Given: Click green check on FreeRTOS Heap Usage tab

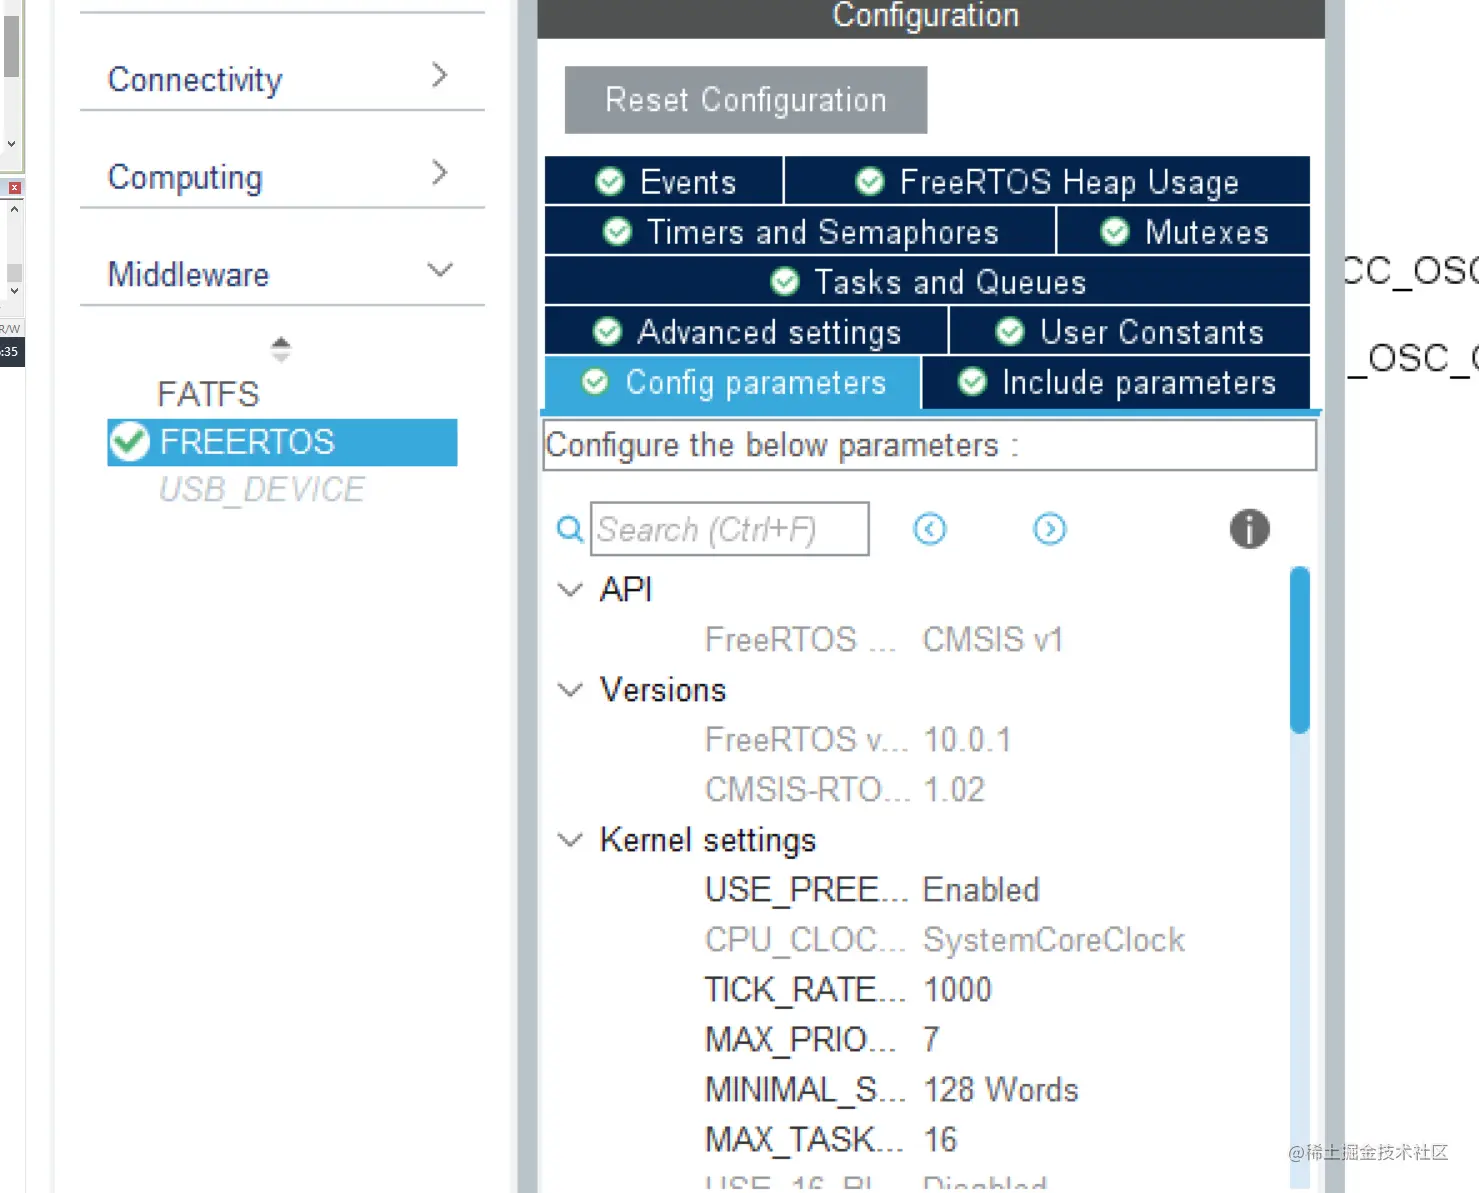Looking at the screenshot, I should coord(870,181).
